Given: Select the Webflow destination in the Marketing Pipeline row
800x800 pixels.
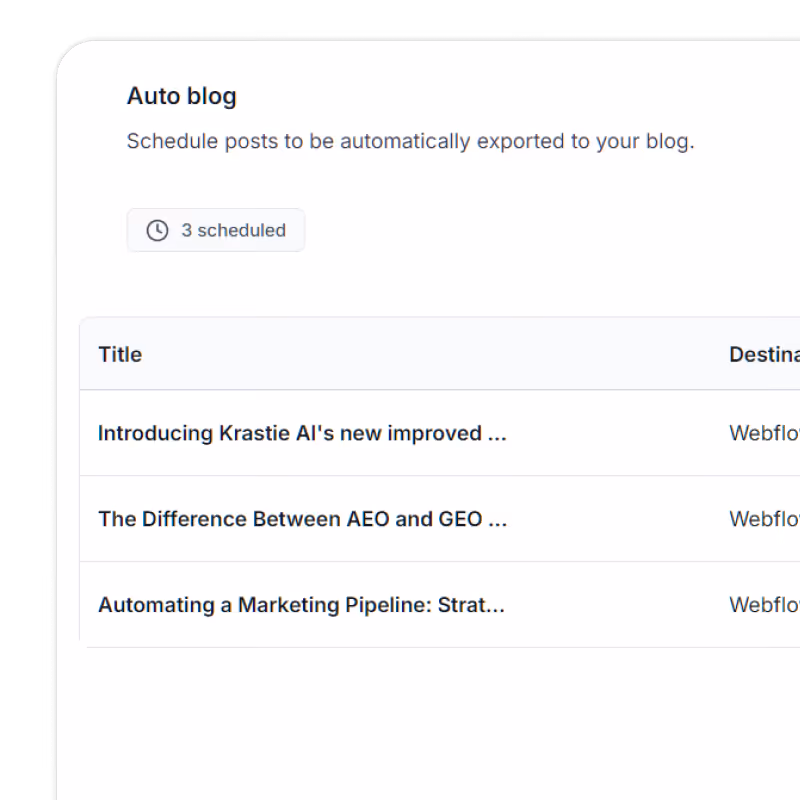Looking at the screenshot, I should (x=764, y=605).
